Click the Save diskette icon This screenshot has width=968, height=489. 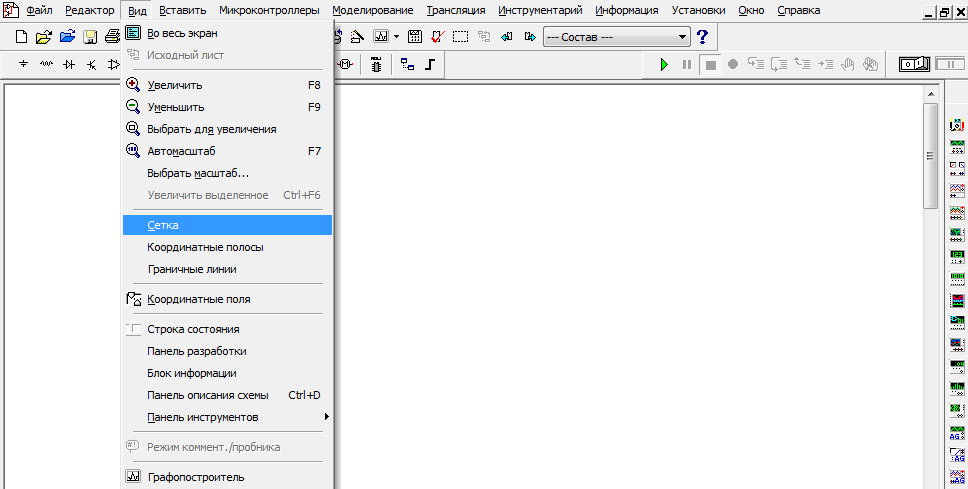pos(89,37)
